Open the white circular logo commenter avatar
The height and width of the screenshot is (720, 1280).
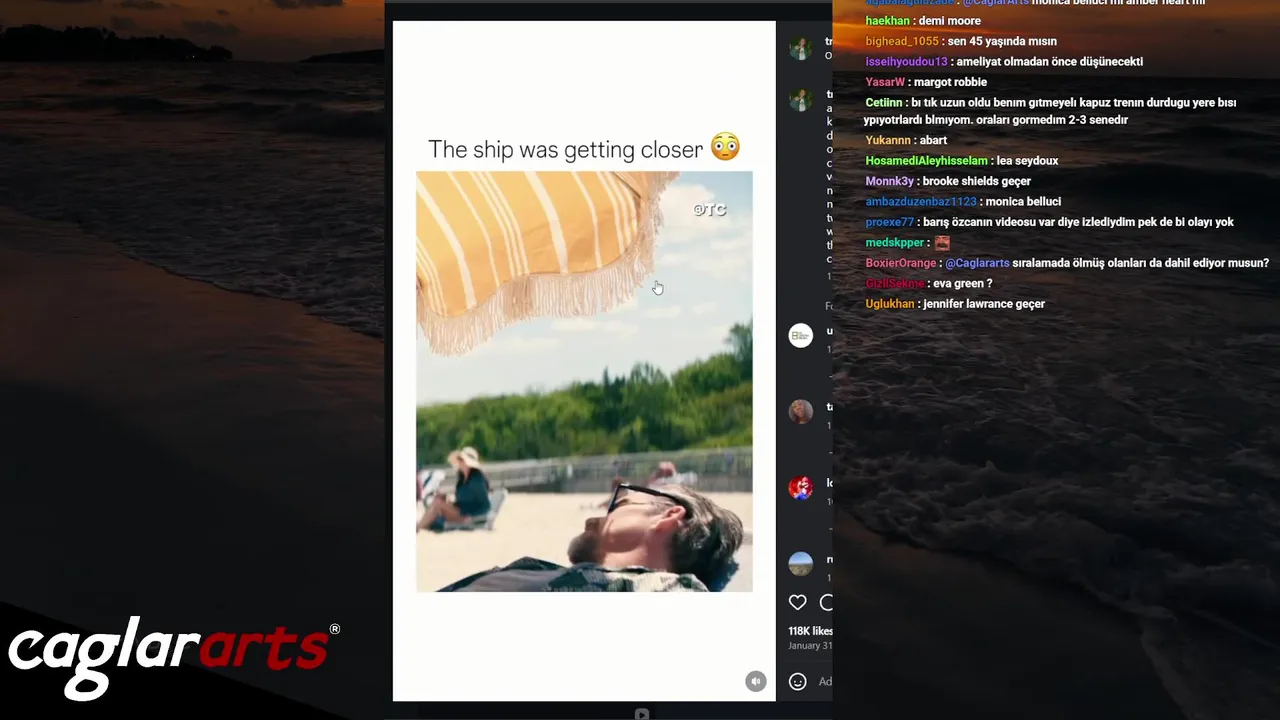pos(801,336)
